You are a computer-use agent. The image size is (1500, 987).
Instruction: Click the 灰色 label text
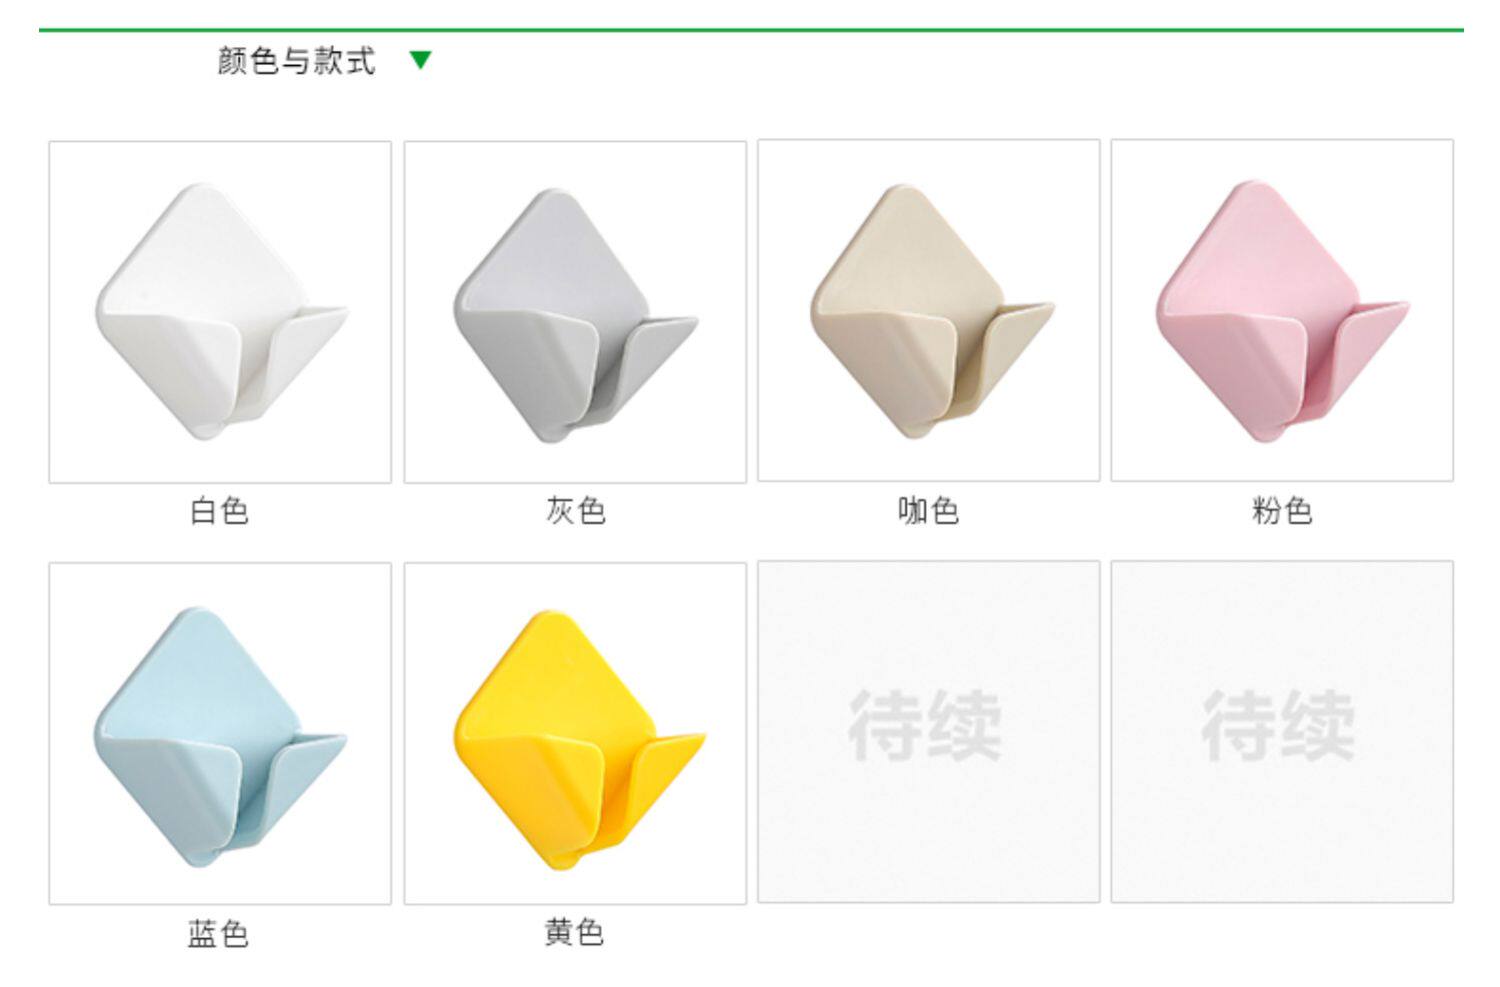pyautogui.click(x=575, y=510)
